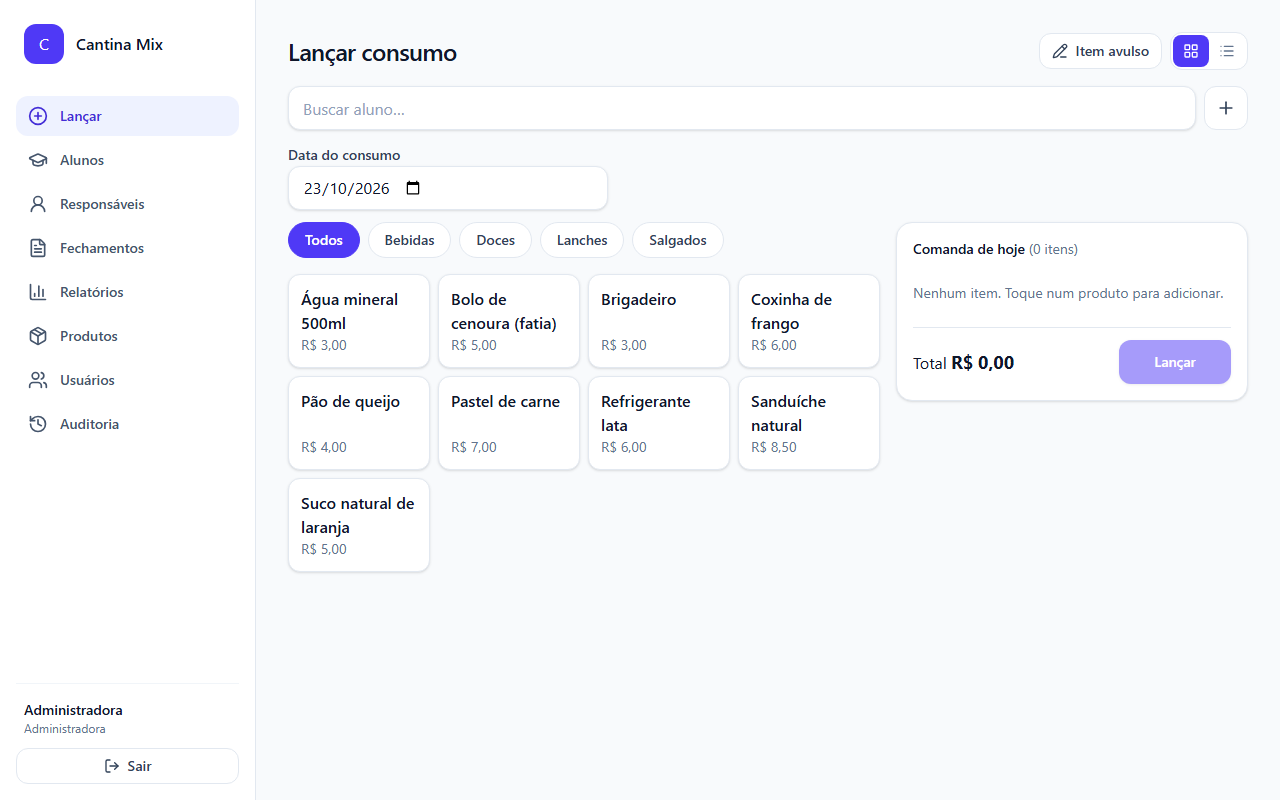Go to Relatórios section label
Screen dimensions: 1280x800
92,292
